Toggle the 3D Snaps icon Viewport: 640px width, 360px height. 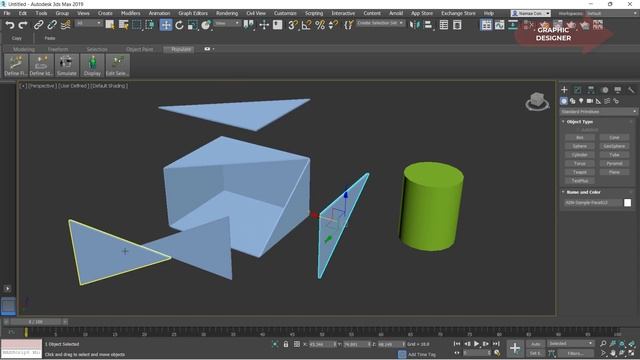pos(293,25)
